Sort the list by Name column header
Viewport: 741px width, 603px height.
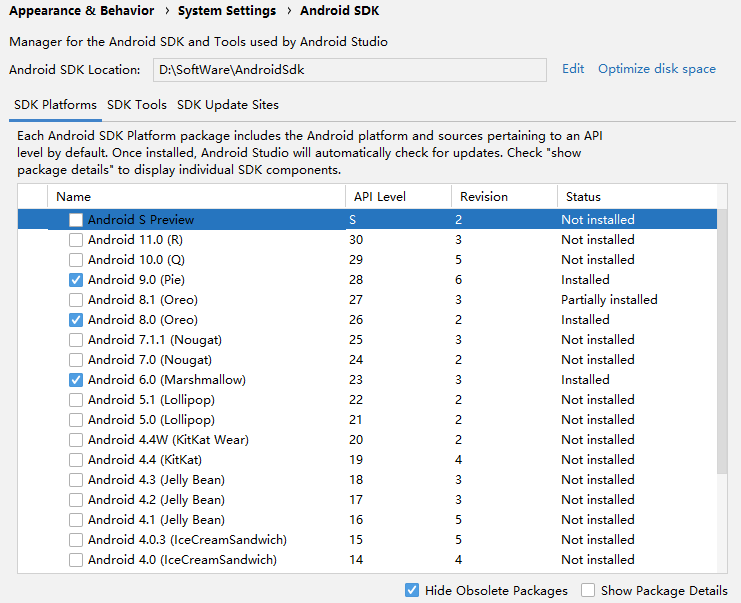(195, 197)
